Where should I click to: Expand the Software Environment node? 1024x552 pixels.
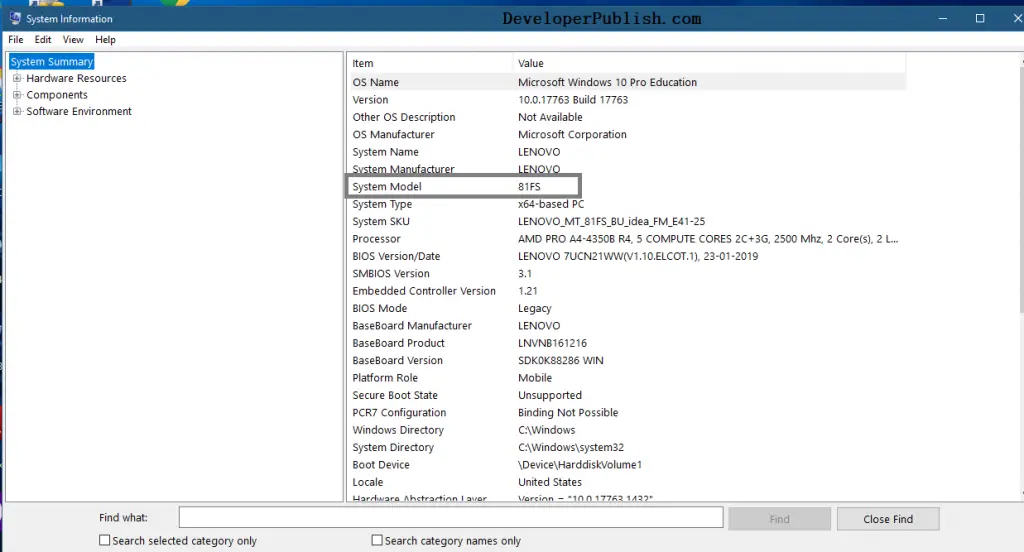coord(17,111)
